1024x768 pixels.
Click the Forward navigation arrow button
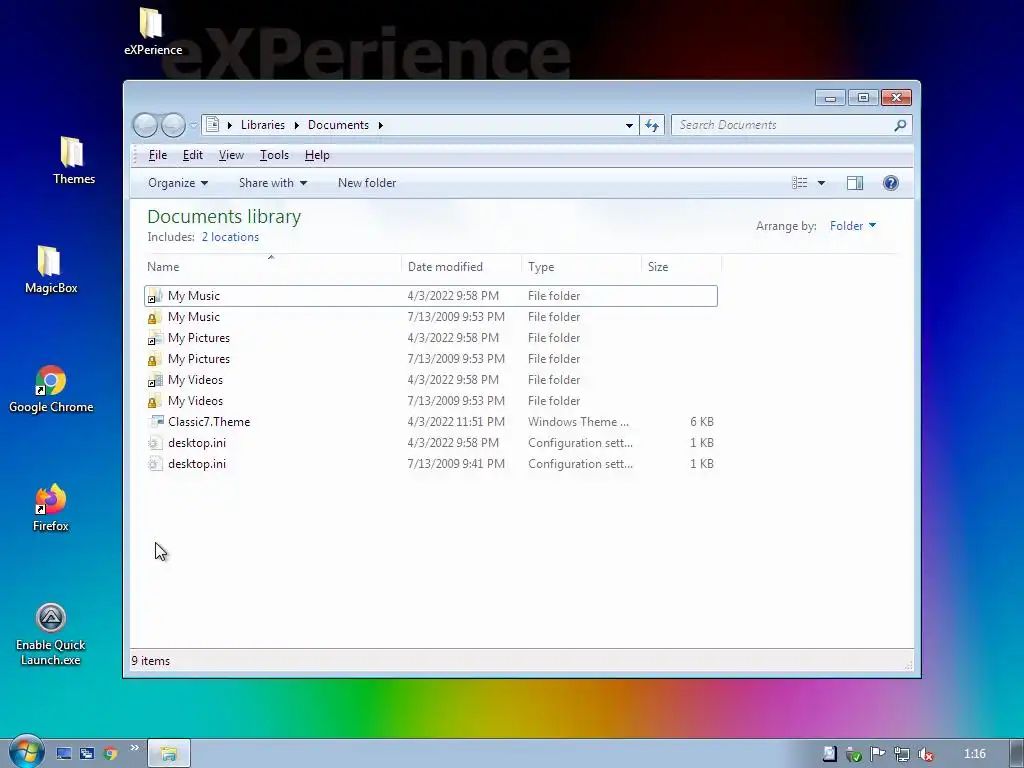point(173,125)
